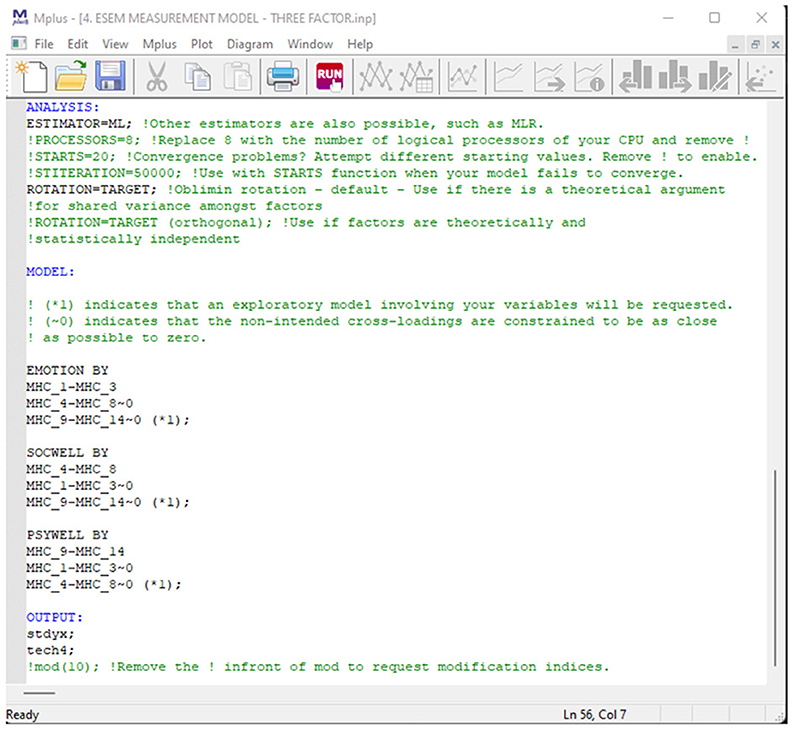Copy selection with the copy icon
Screen dimensions: 794x730
click(x=197, y=76)
